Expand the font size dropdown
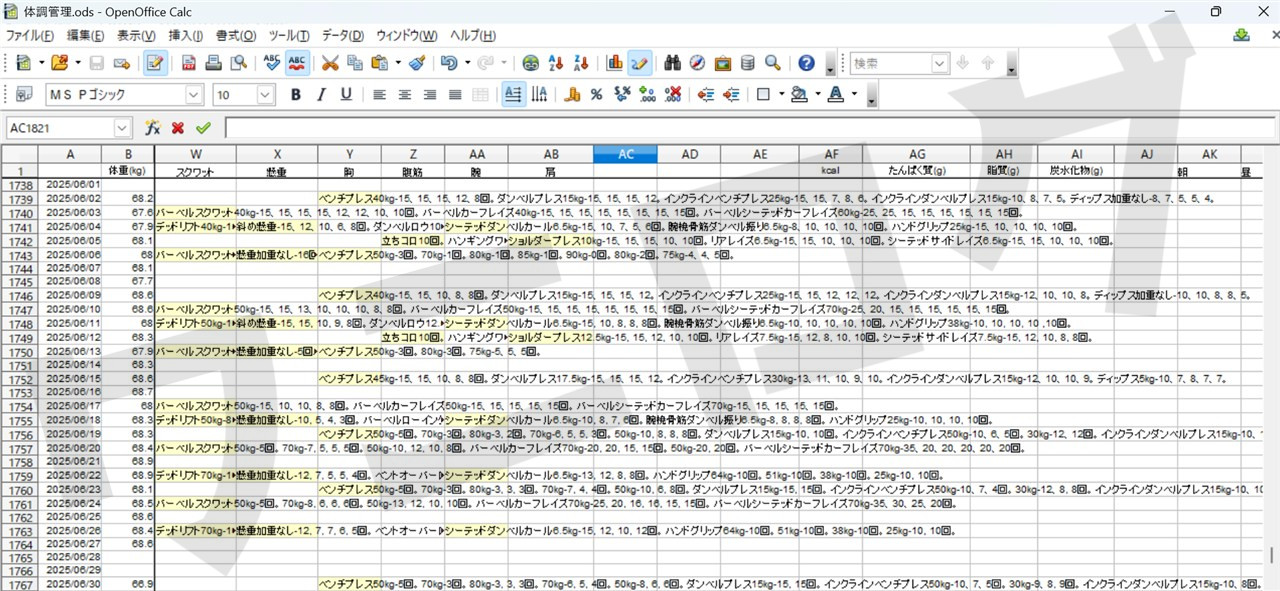Screen dimensions: 1280x591 265,94
